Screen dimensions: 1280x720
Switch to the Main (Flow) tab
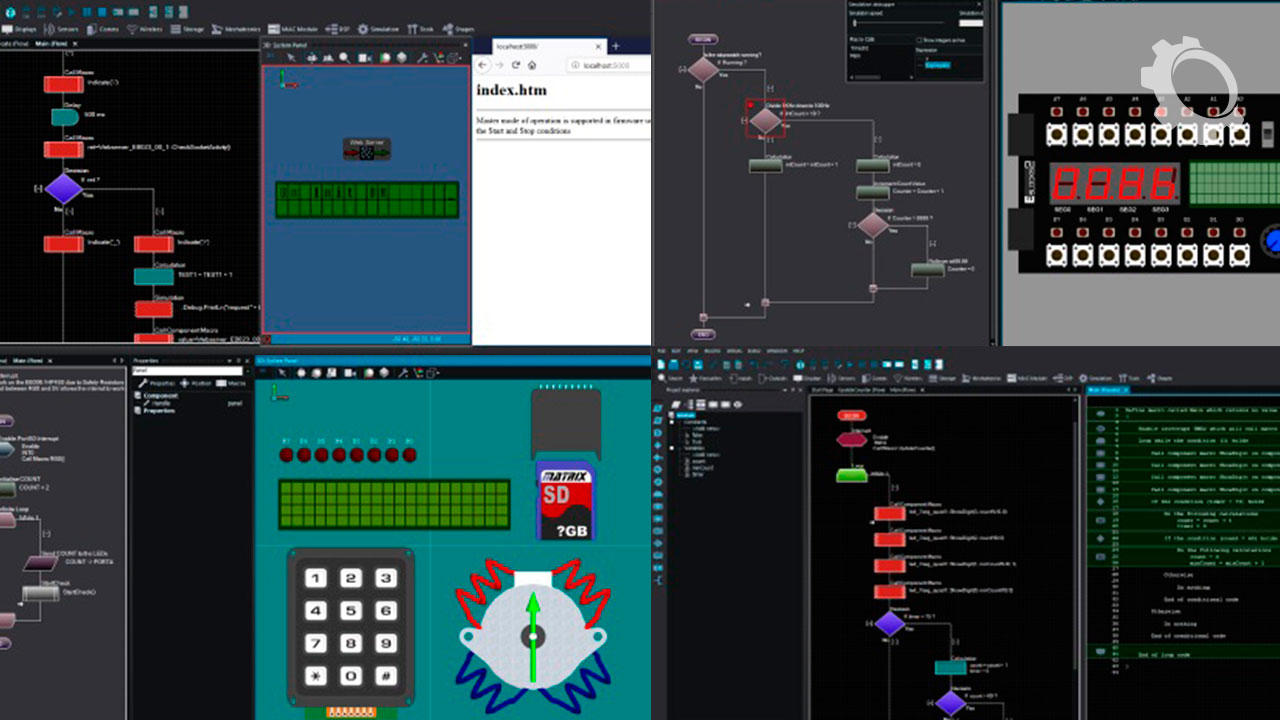pyautogui.click(x=50, y=44)
